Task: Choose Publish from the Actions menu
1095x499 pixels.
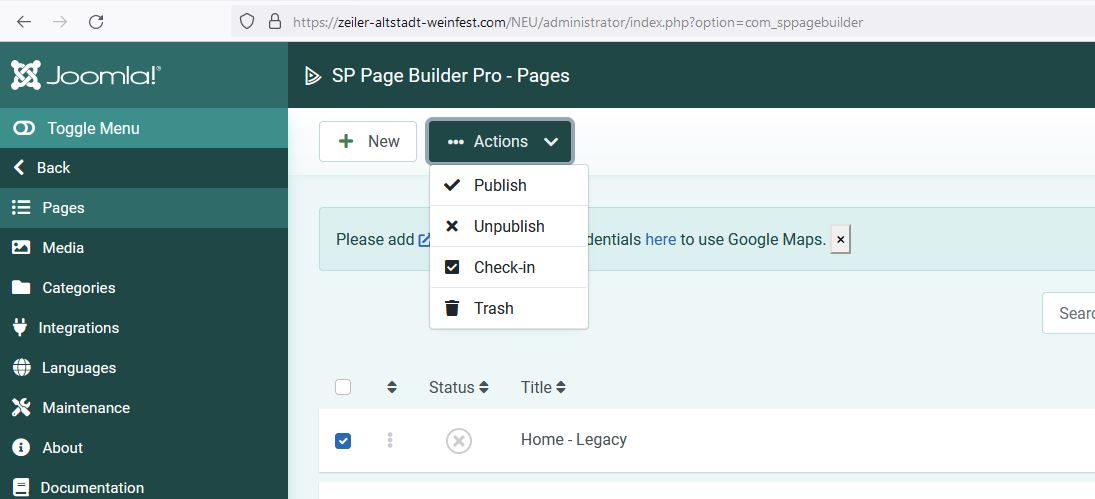Action: [500, 185]
